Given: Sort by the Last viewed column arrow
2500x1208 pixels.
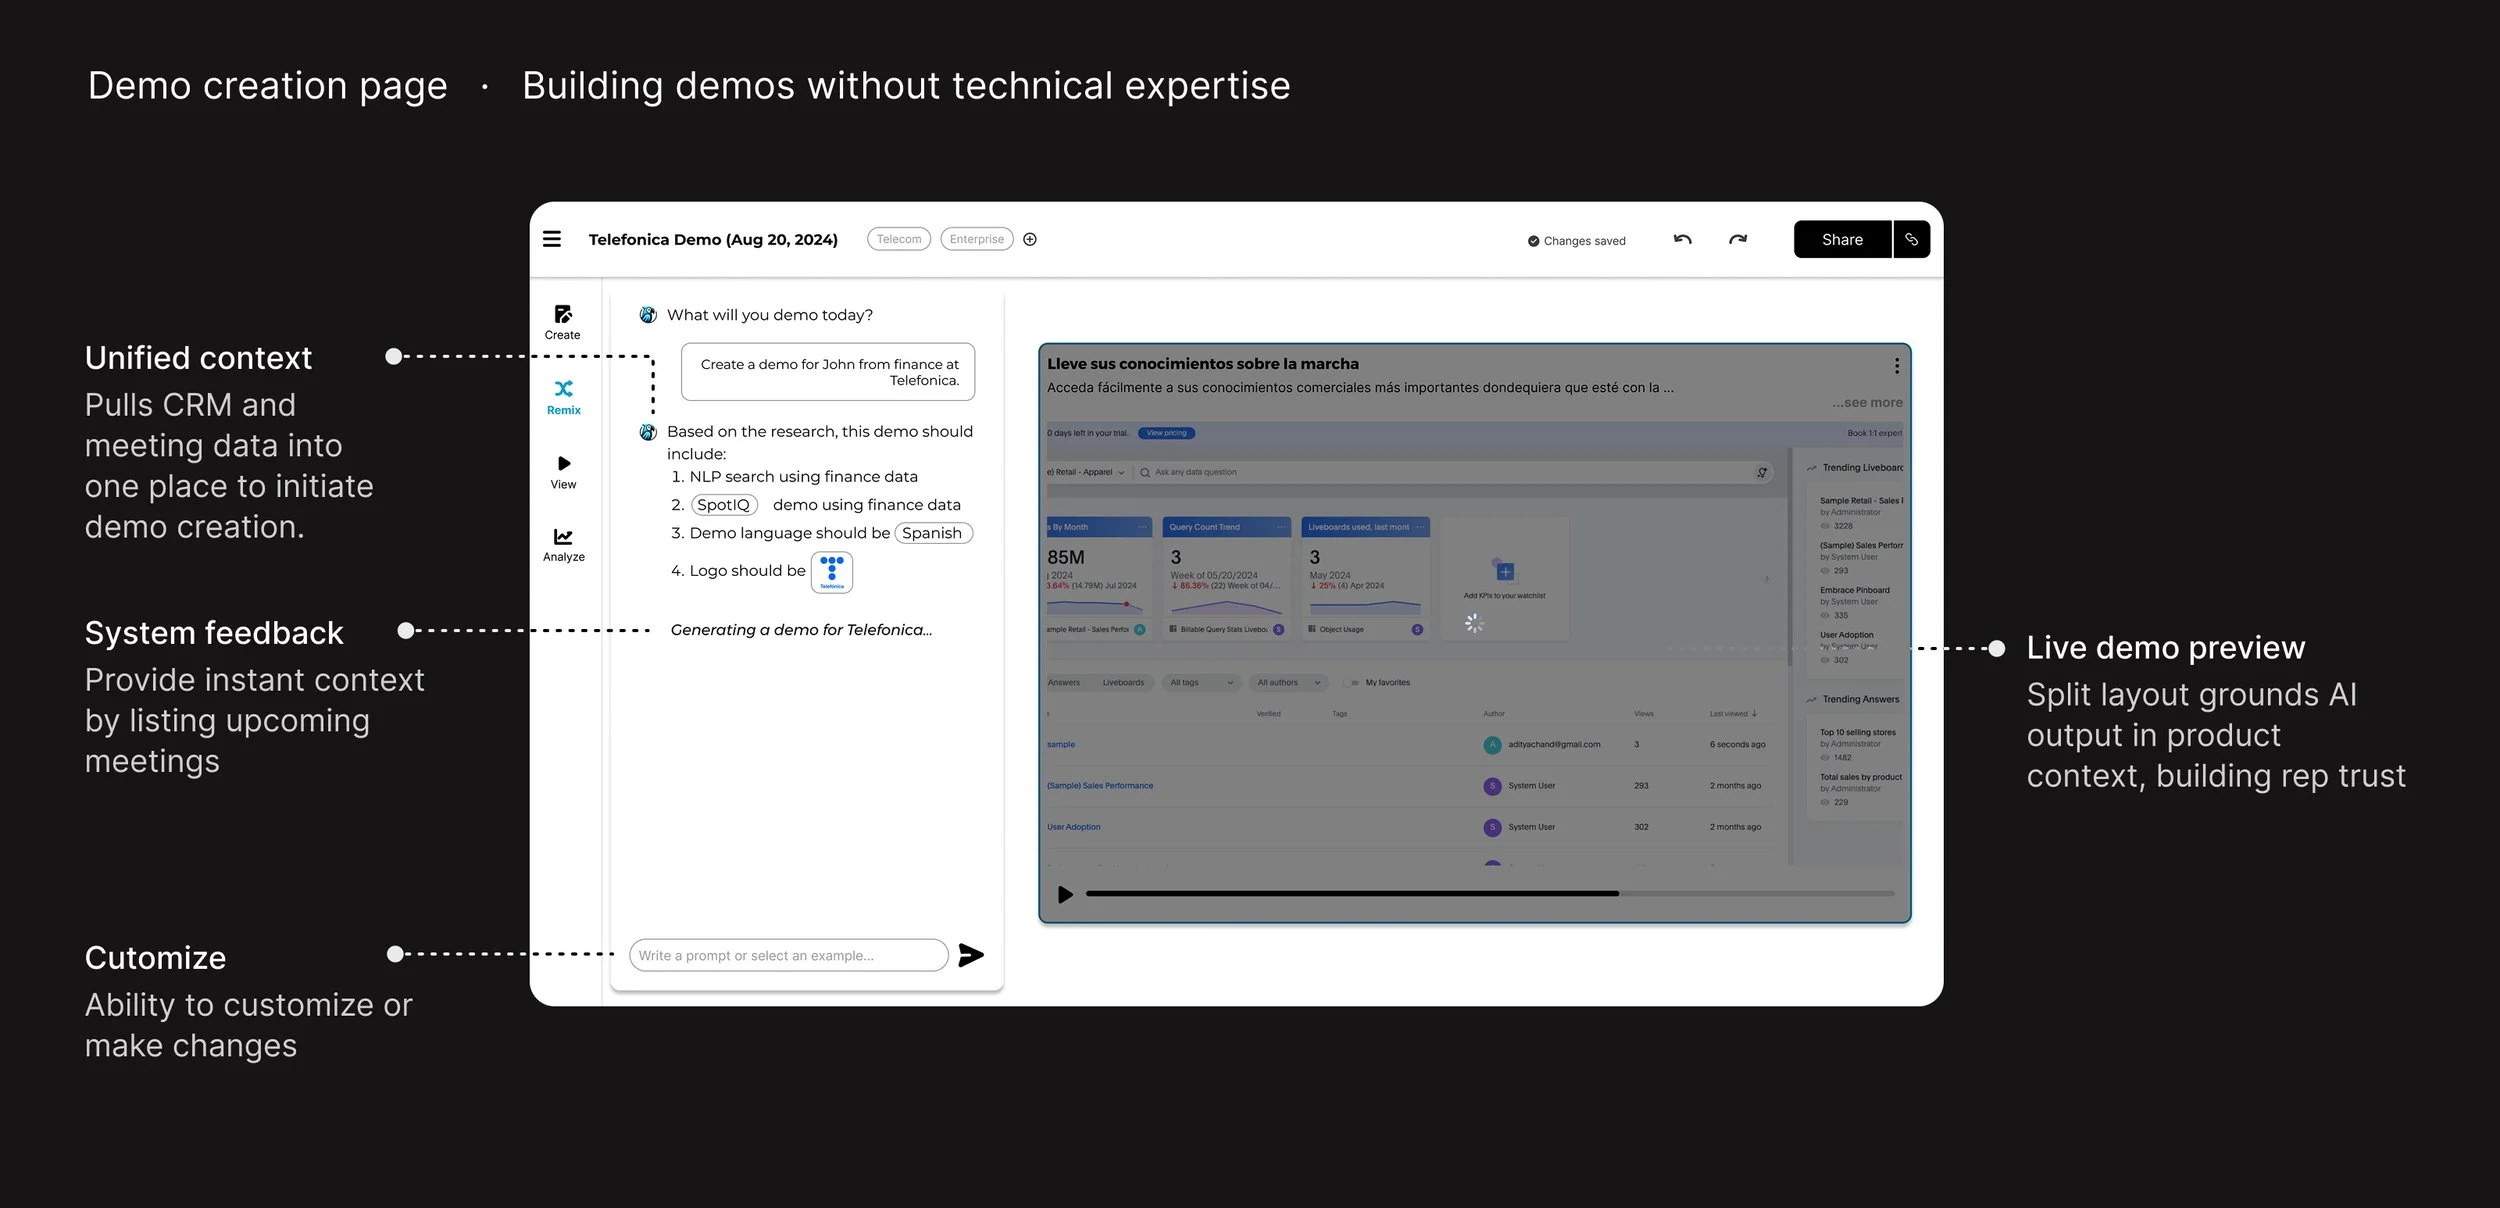Looking at the screenshot, I should (x=1754, y=714).
